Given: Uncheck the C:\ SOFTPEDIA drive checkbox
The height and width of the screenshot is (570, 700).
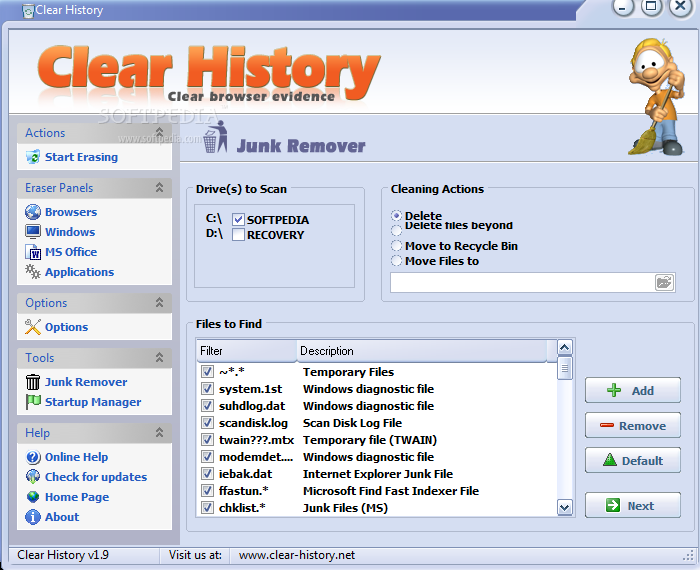Looking at the screenshot, I should click(238, 220).
